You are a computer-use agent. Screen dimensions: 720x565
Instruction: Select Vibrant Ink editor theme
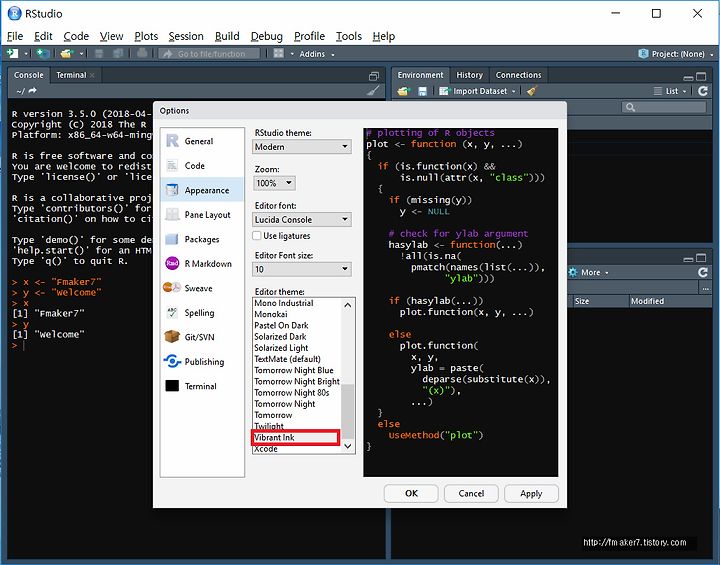[296, 437]
